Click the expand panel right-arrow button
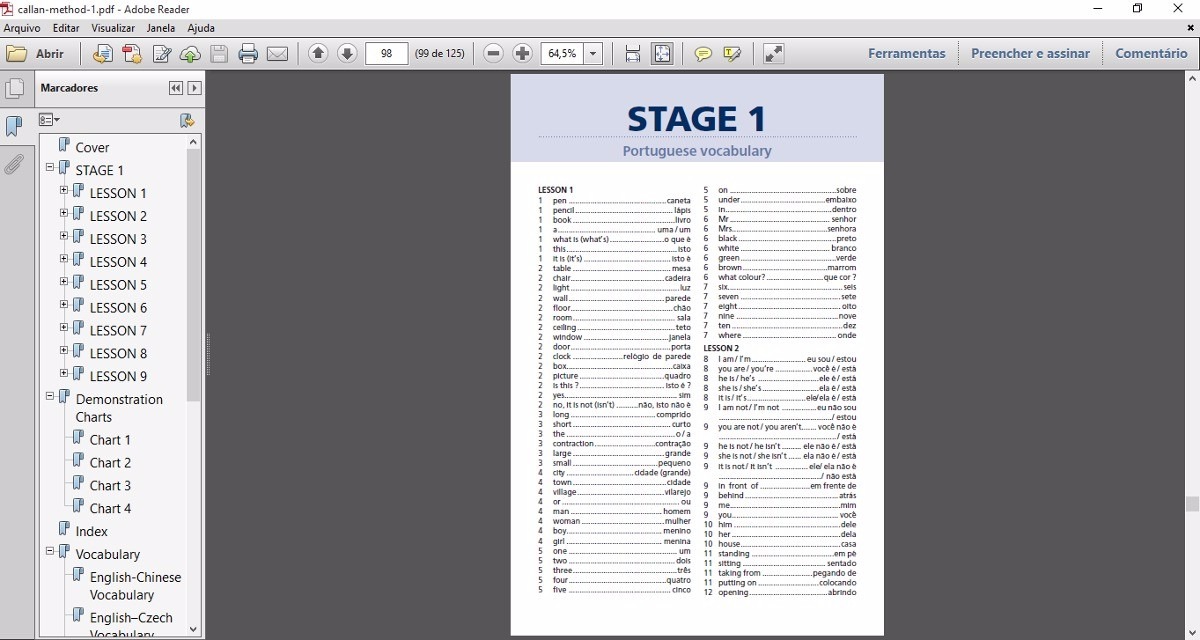 (x=194, y=88)
